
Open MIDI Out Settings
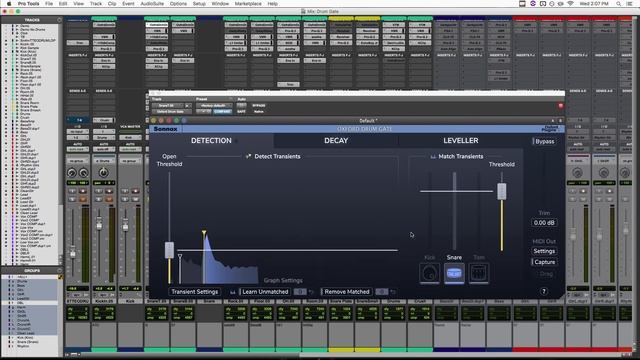pyautogui.click(x=544, y=251)
